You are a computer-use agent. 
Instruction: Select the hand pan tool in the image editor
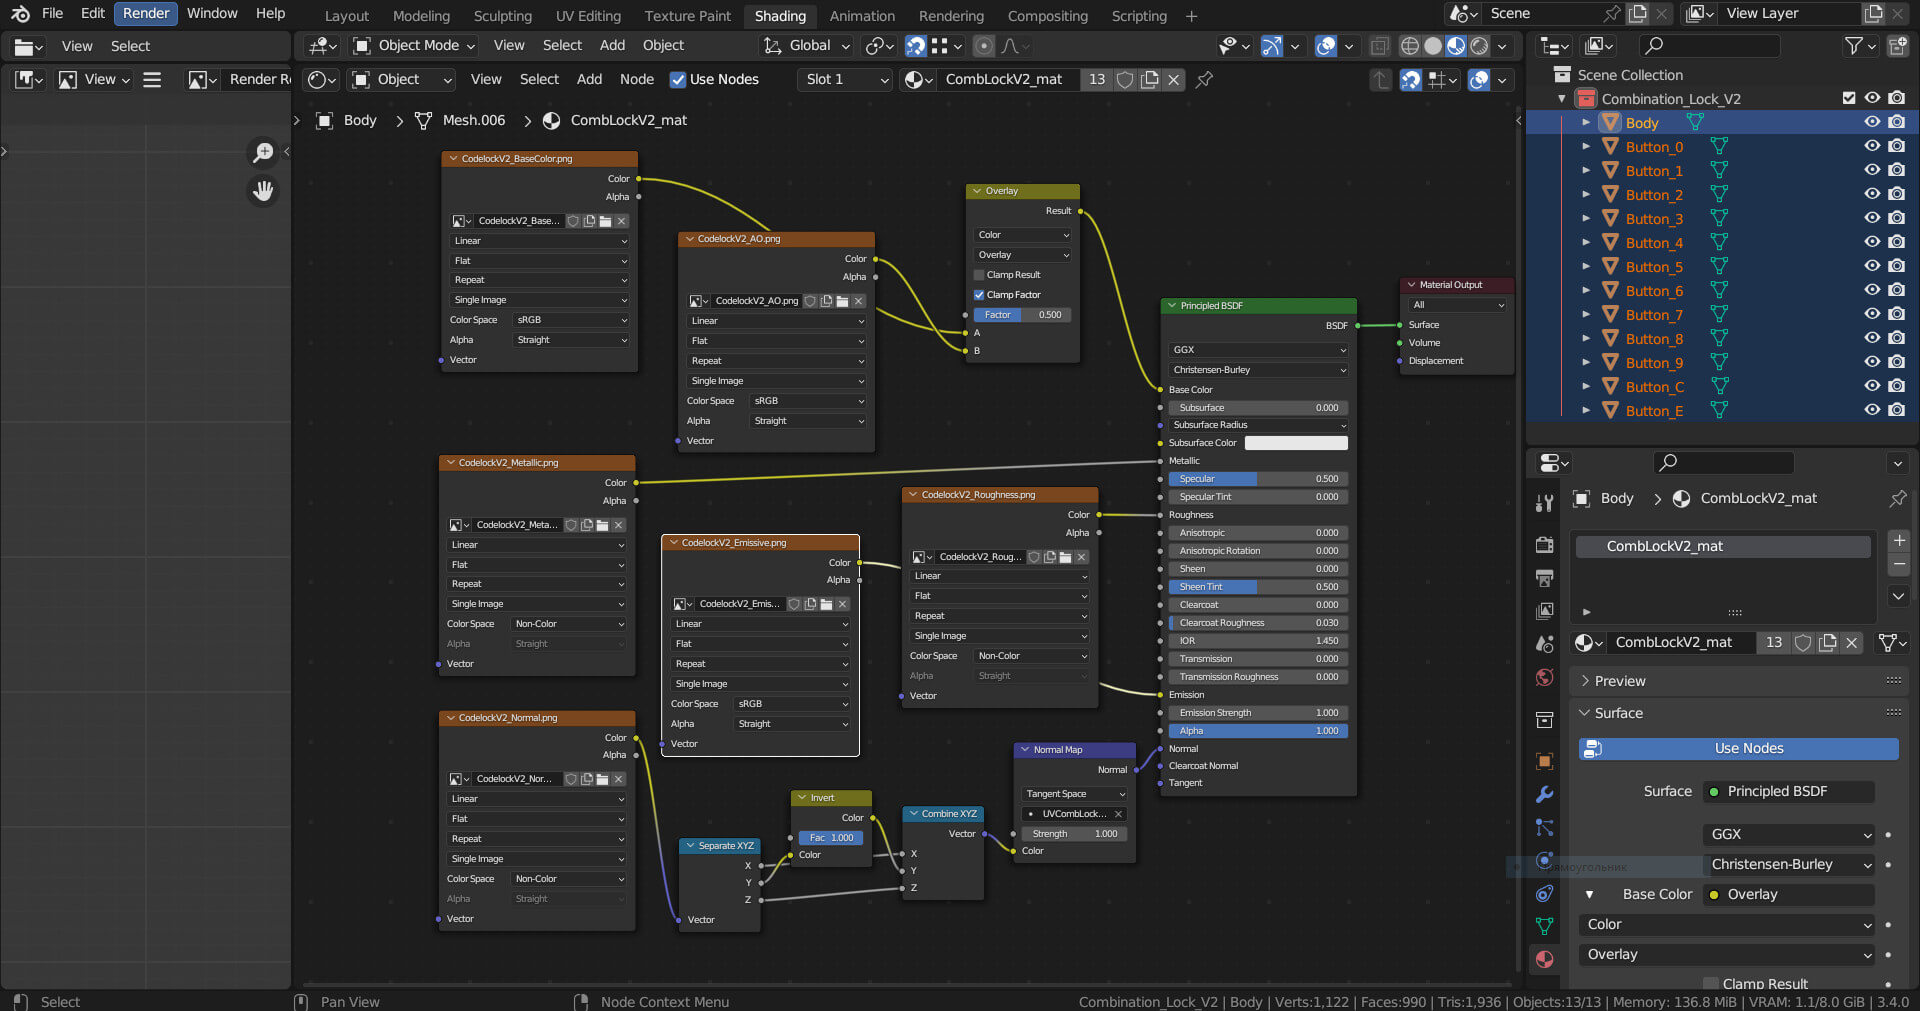point(263,190)
